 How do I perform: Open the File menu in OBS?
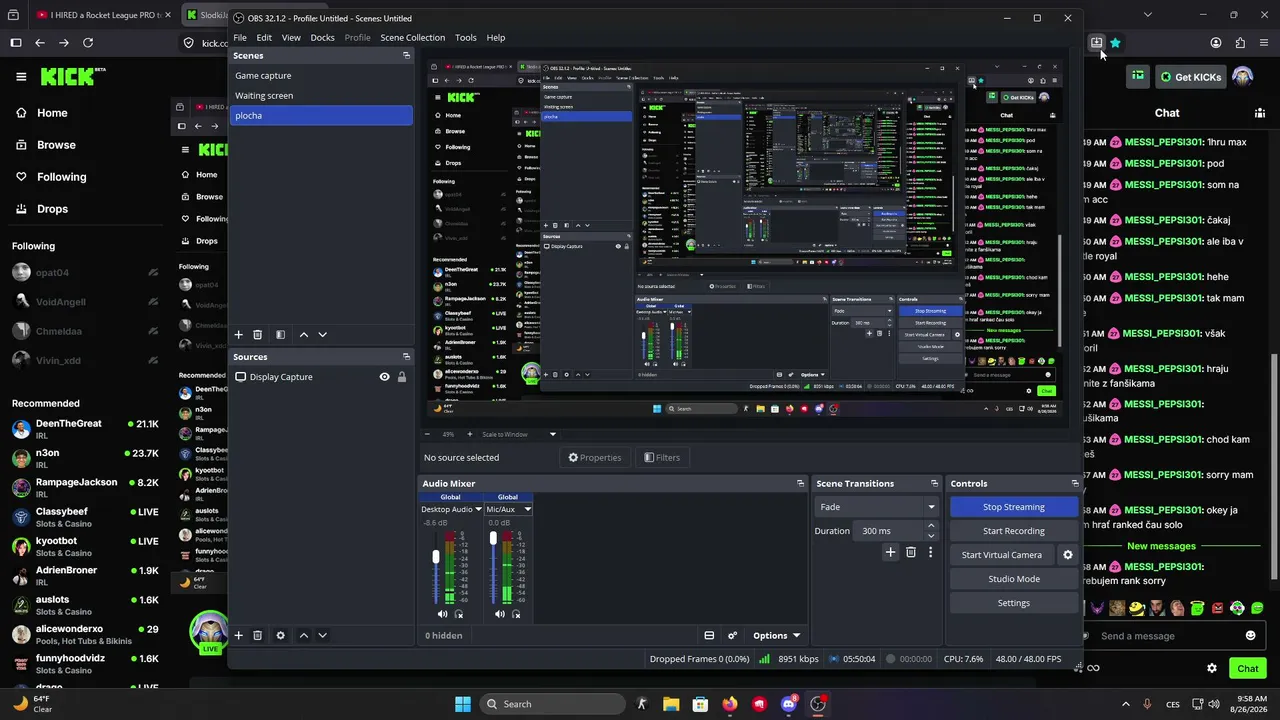[x=240, y=37]
